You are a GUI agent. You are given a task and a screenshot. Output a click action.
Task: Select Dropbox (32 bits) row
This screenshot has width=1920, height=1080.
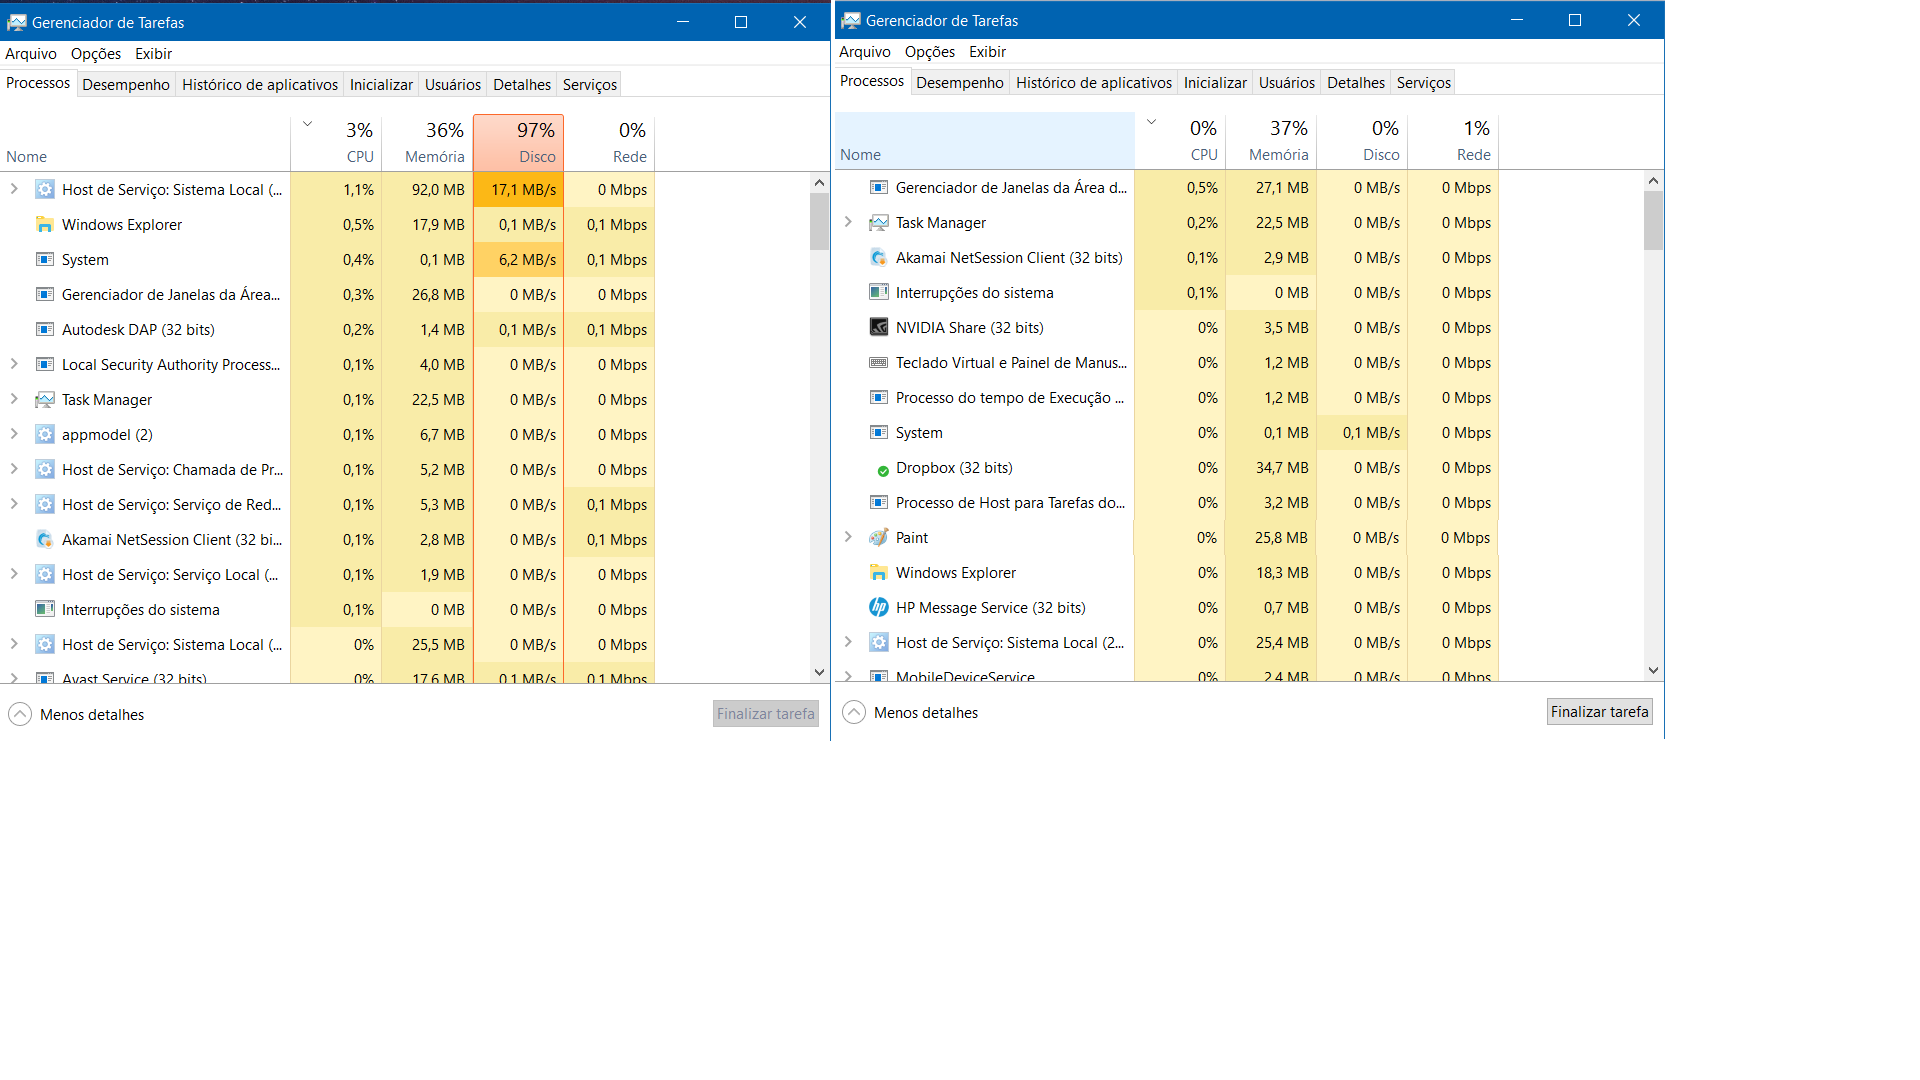(x=1166, y=467)
